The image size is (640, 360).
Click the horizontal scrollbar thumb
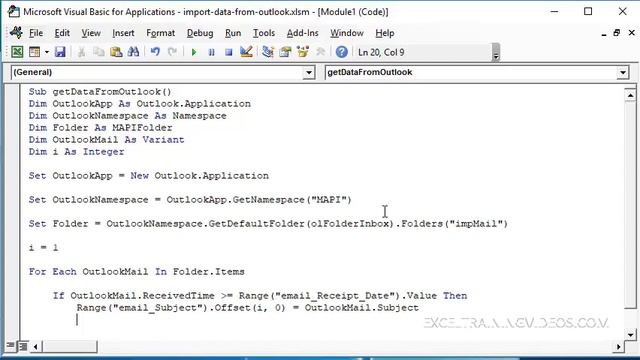[x=69, y=347]
